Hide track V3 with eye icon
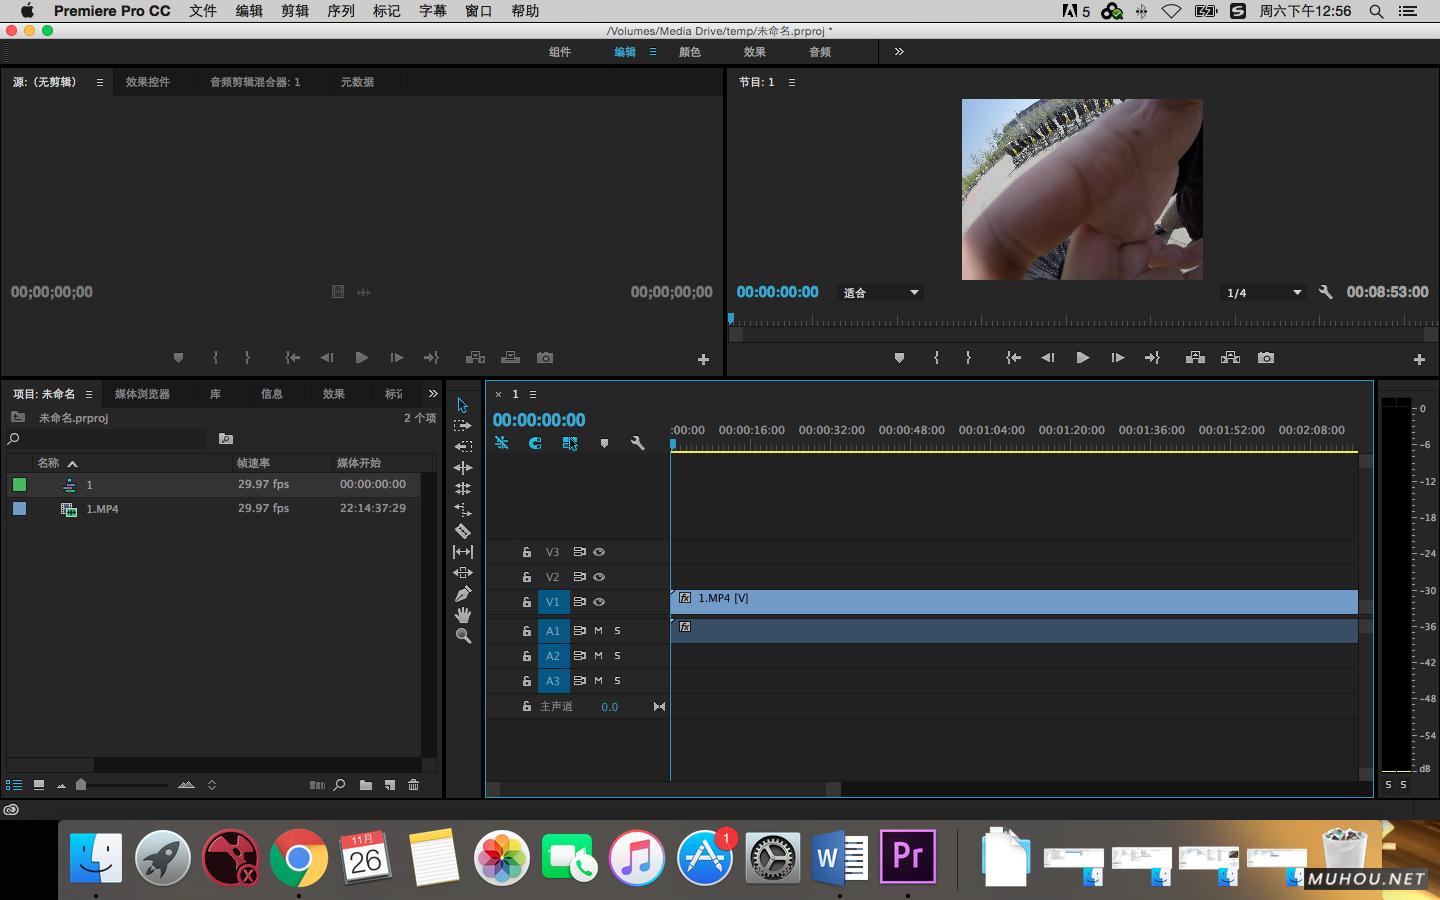 [x=599, y=552]
